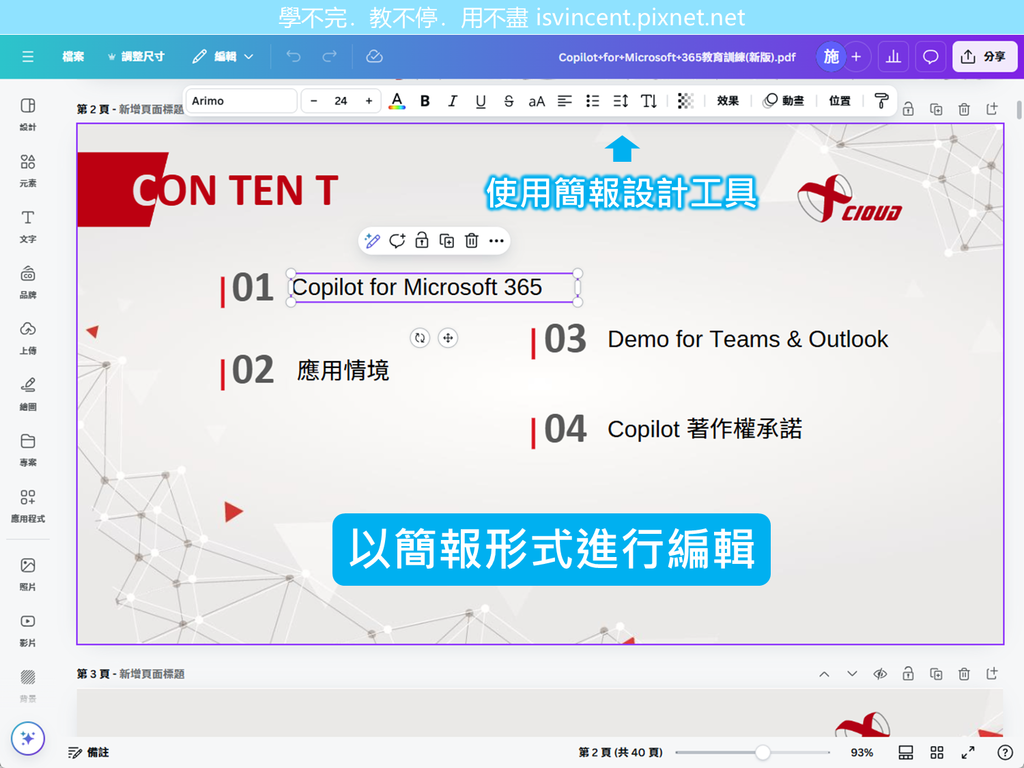
Task: Open the comments speech bubble
Action: (931, 57)
